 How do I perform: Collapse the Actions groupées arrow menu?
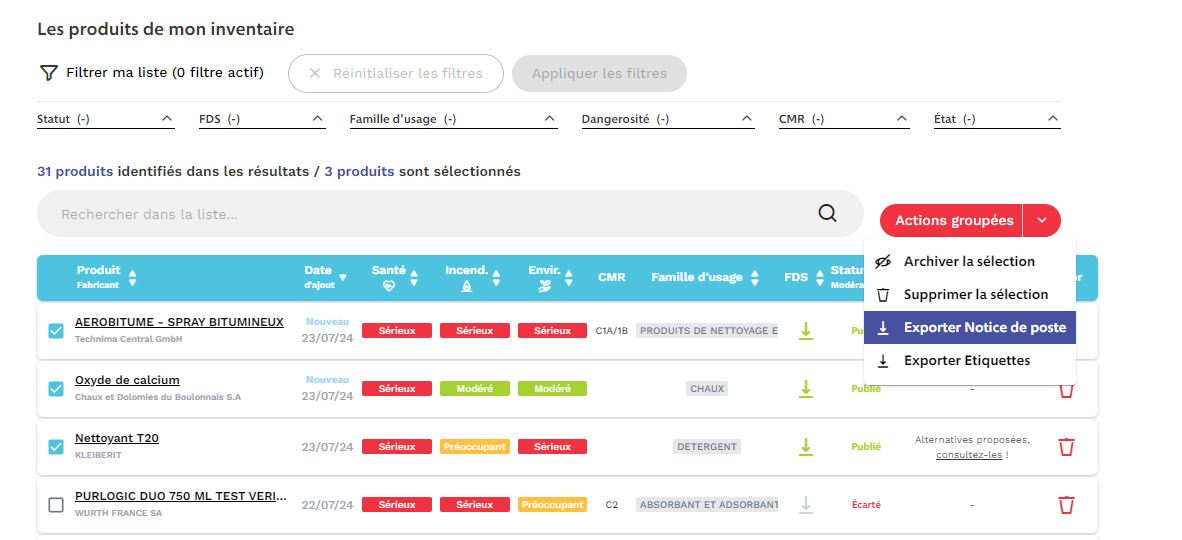tap(1042, 220)
